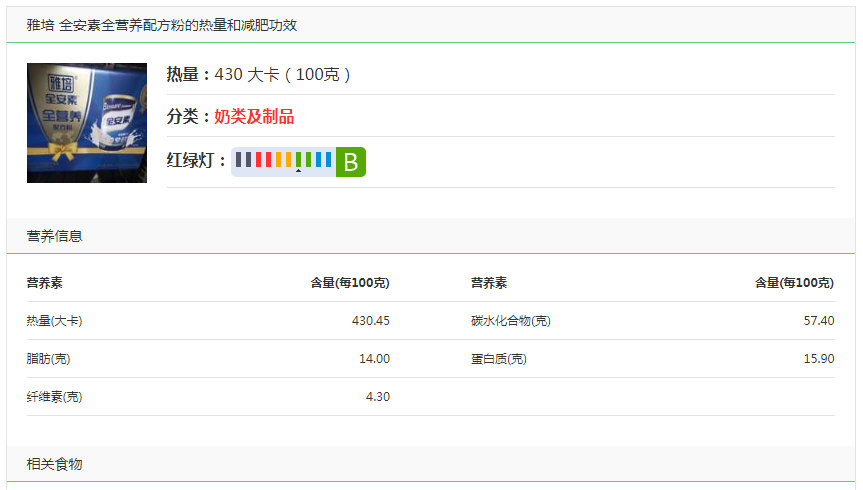Click the 纤维素(克) nutrient row label

tap(54, 397)
